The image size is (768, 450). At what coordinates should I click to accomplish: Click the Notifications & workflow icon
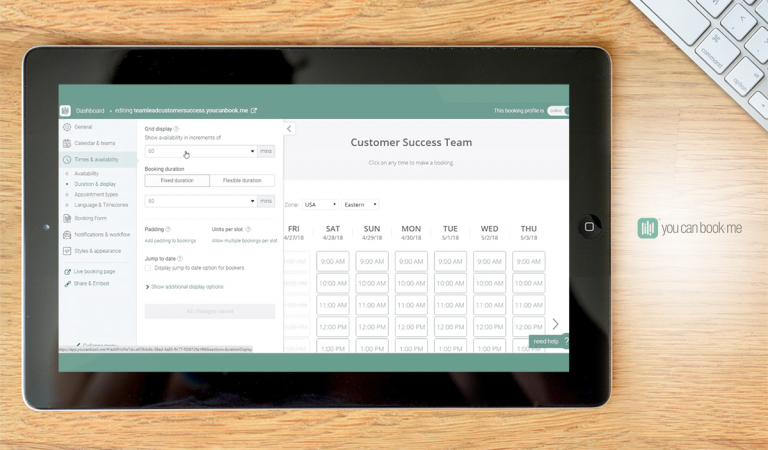point(67,235)
